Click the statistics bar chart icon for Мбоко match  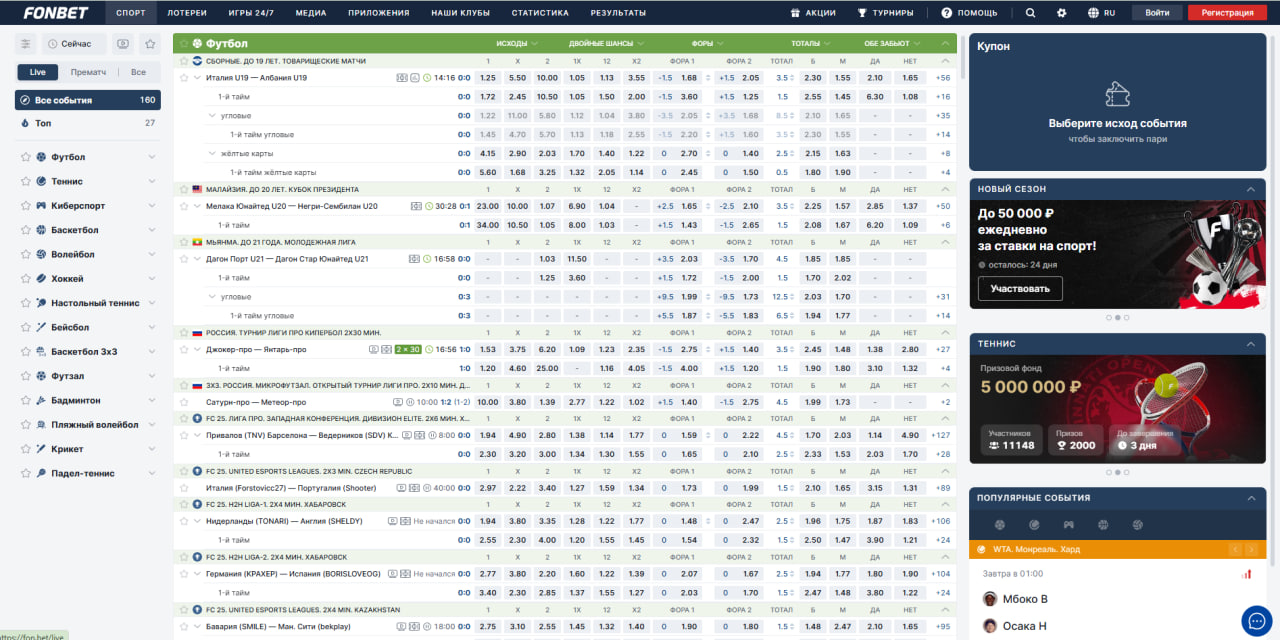coord(1246,574)
